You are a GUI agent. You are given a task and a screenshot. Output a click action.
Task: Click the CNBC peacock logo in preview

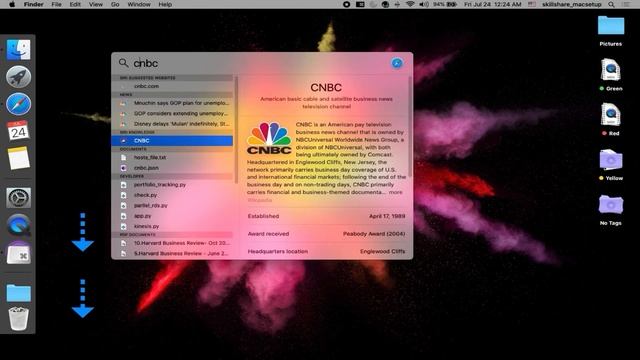[269, 138]
